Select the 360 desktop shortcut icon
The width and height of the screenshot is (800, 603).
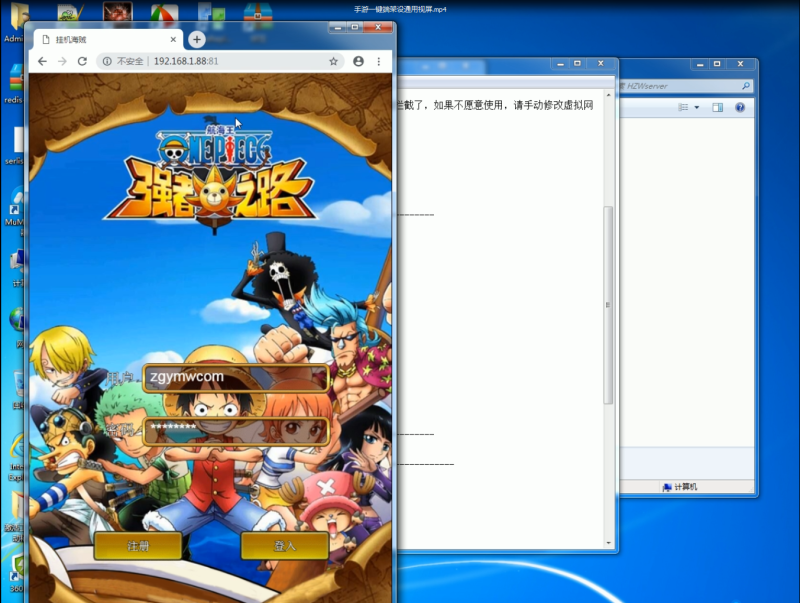15,574
